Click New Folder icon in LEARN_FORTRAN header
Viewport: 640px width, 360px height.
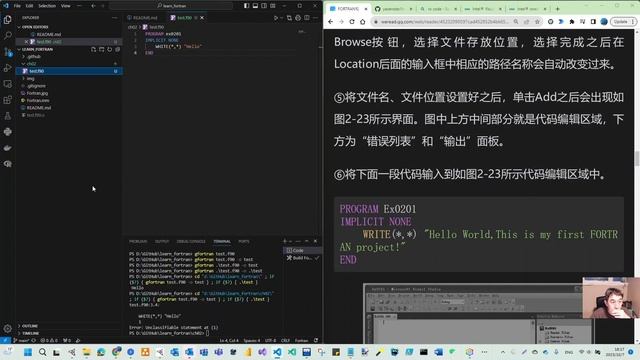(102, 49)
